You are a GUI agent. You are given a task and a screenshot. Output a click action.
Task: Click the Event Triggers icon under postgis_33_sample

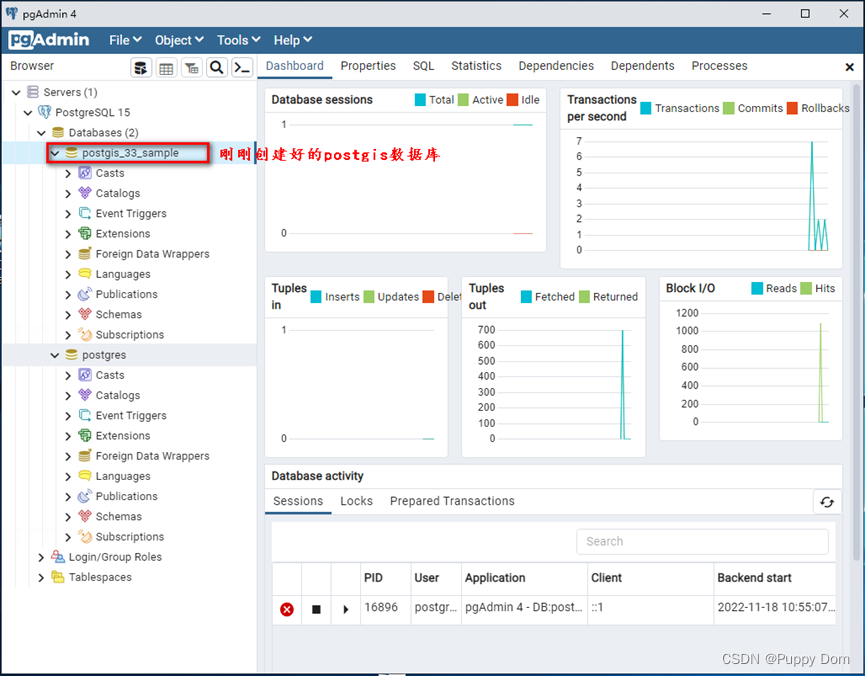pyautogui.click(x=85, y=214)
